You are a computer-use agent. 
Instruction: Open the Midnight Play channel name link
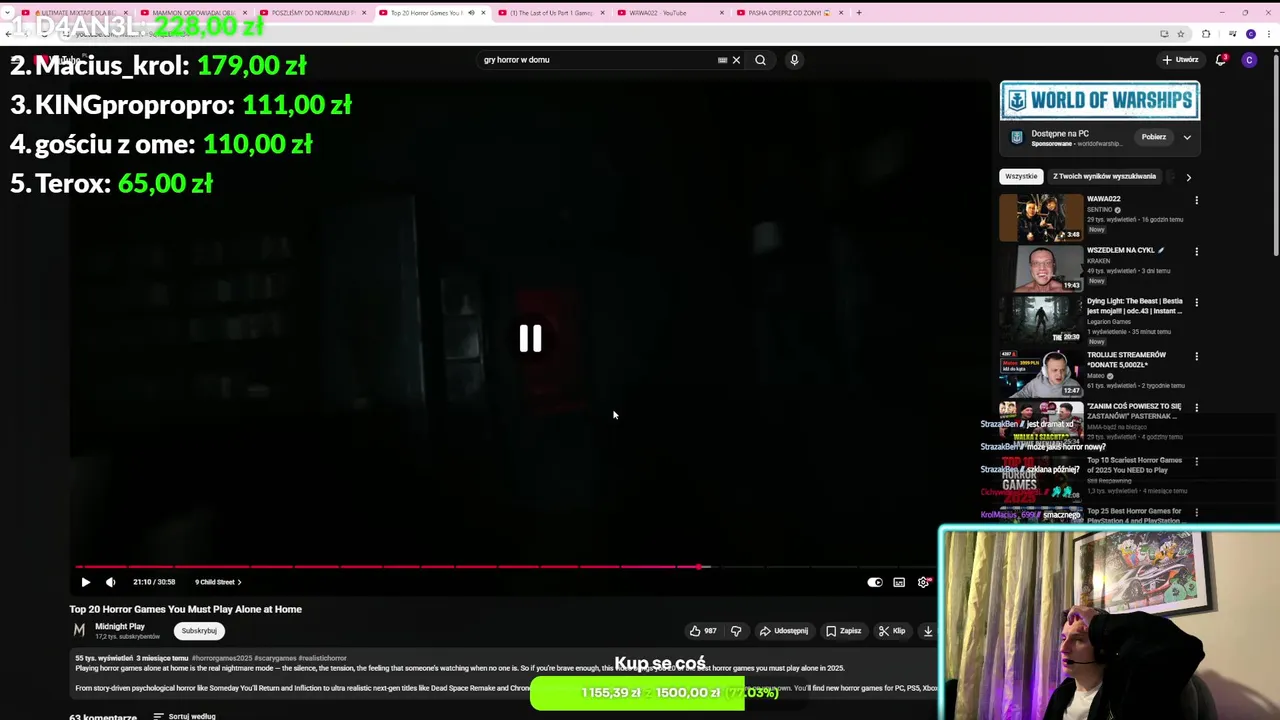click(120, 626)
